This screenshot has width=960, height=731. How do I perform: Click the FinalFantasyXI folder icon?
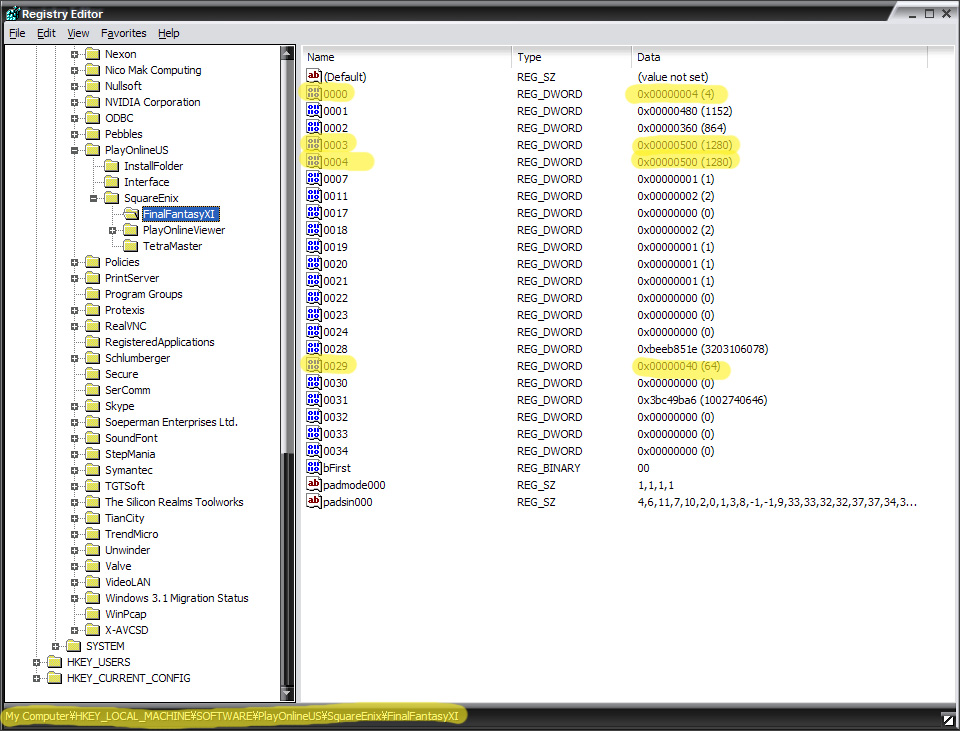[131, 214]
